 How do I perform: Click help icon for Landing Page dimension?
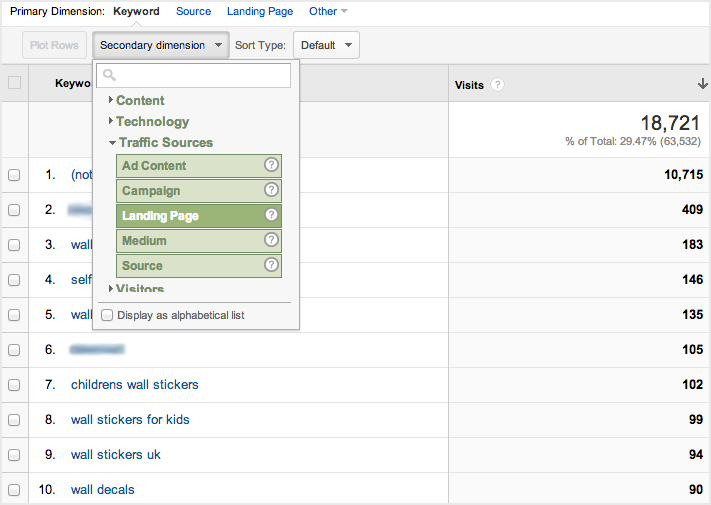(x=270, y=216)
